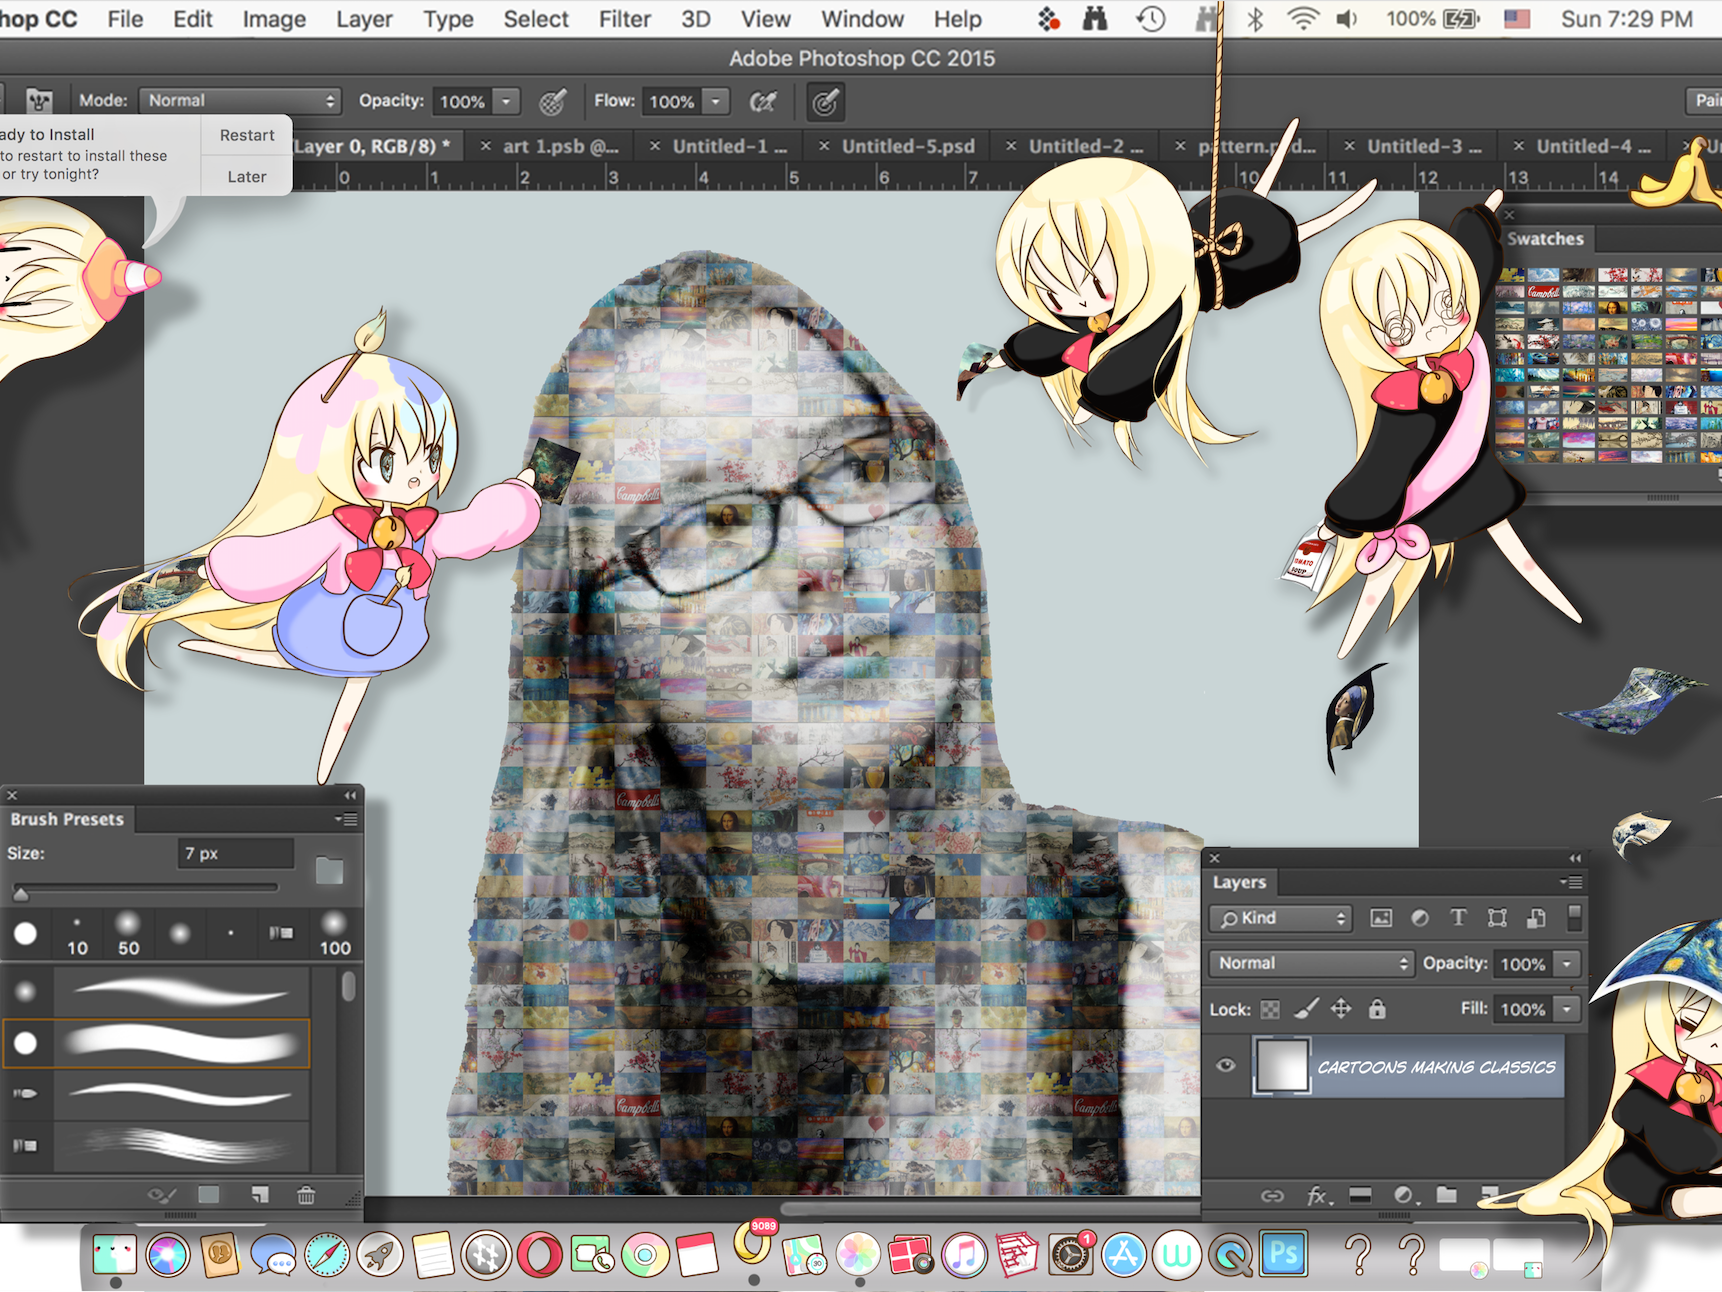This screenshot has width=1722, height=1292.
Task: Toggle pressure for opacity icon
Action: pos(553,101)
